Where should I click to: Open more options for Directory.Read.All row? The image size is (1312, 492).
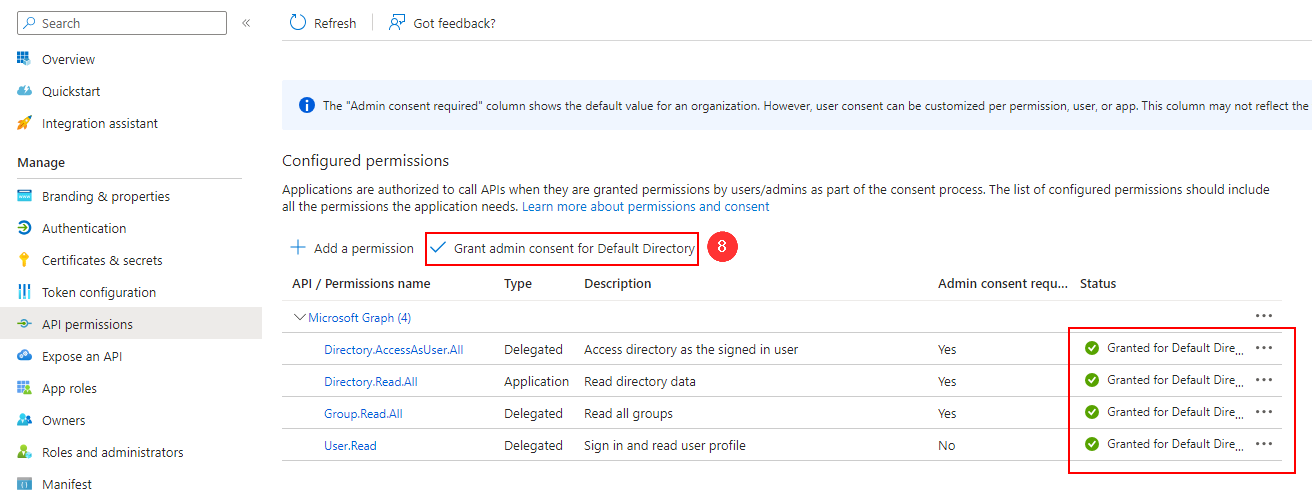1264,380
